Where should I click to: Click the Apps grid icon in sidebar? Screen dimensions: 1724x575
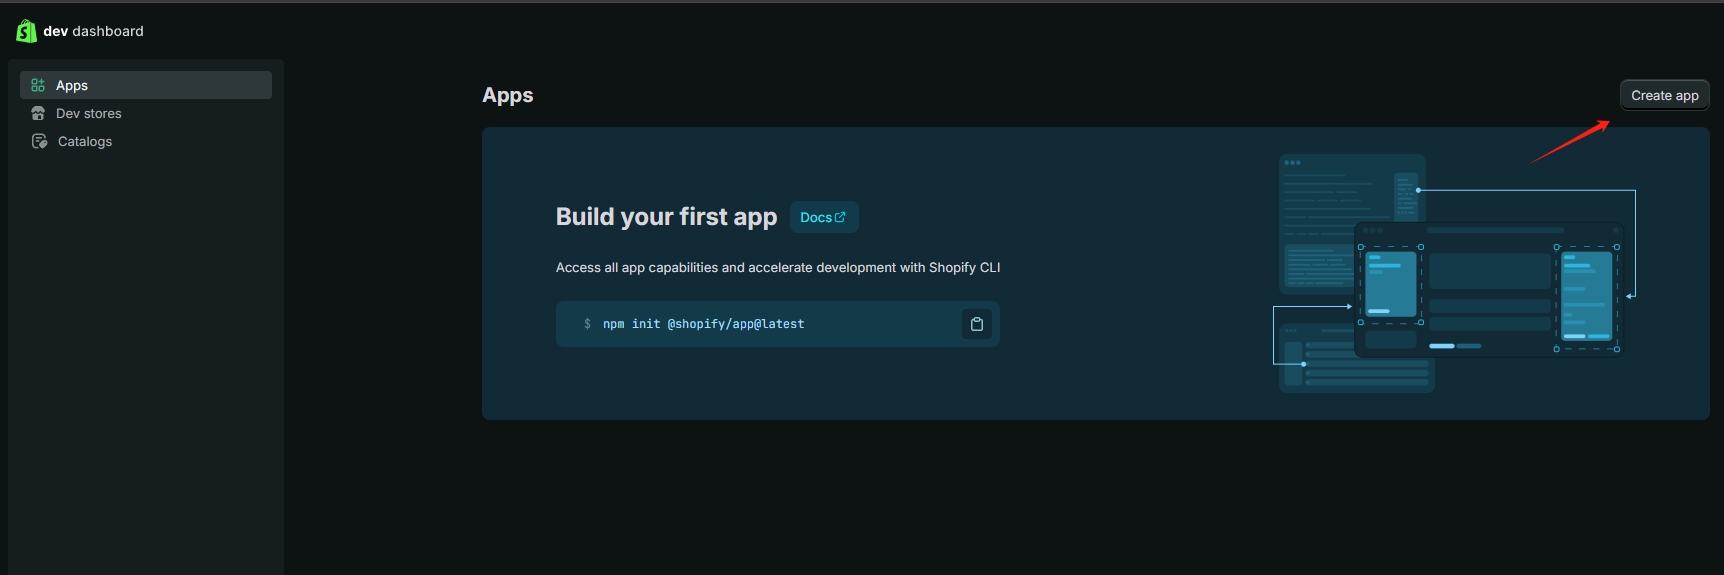click(38, 85)
